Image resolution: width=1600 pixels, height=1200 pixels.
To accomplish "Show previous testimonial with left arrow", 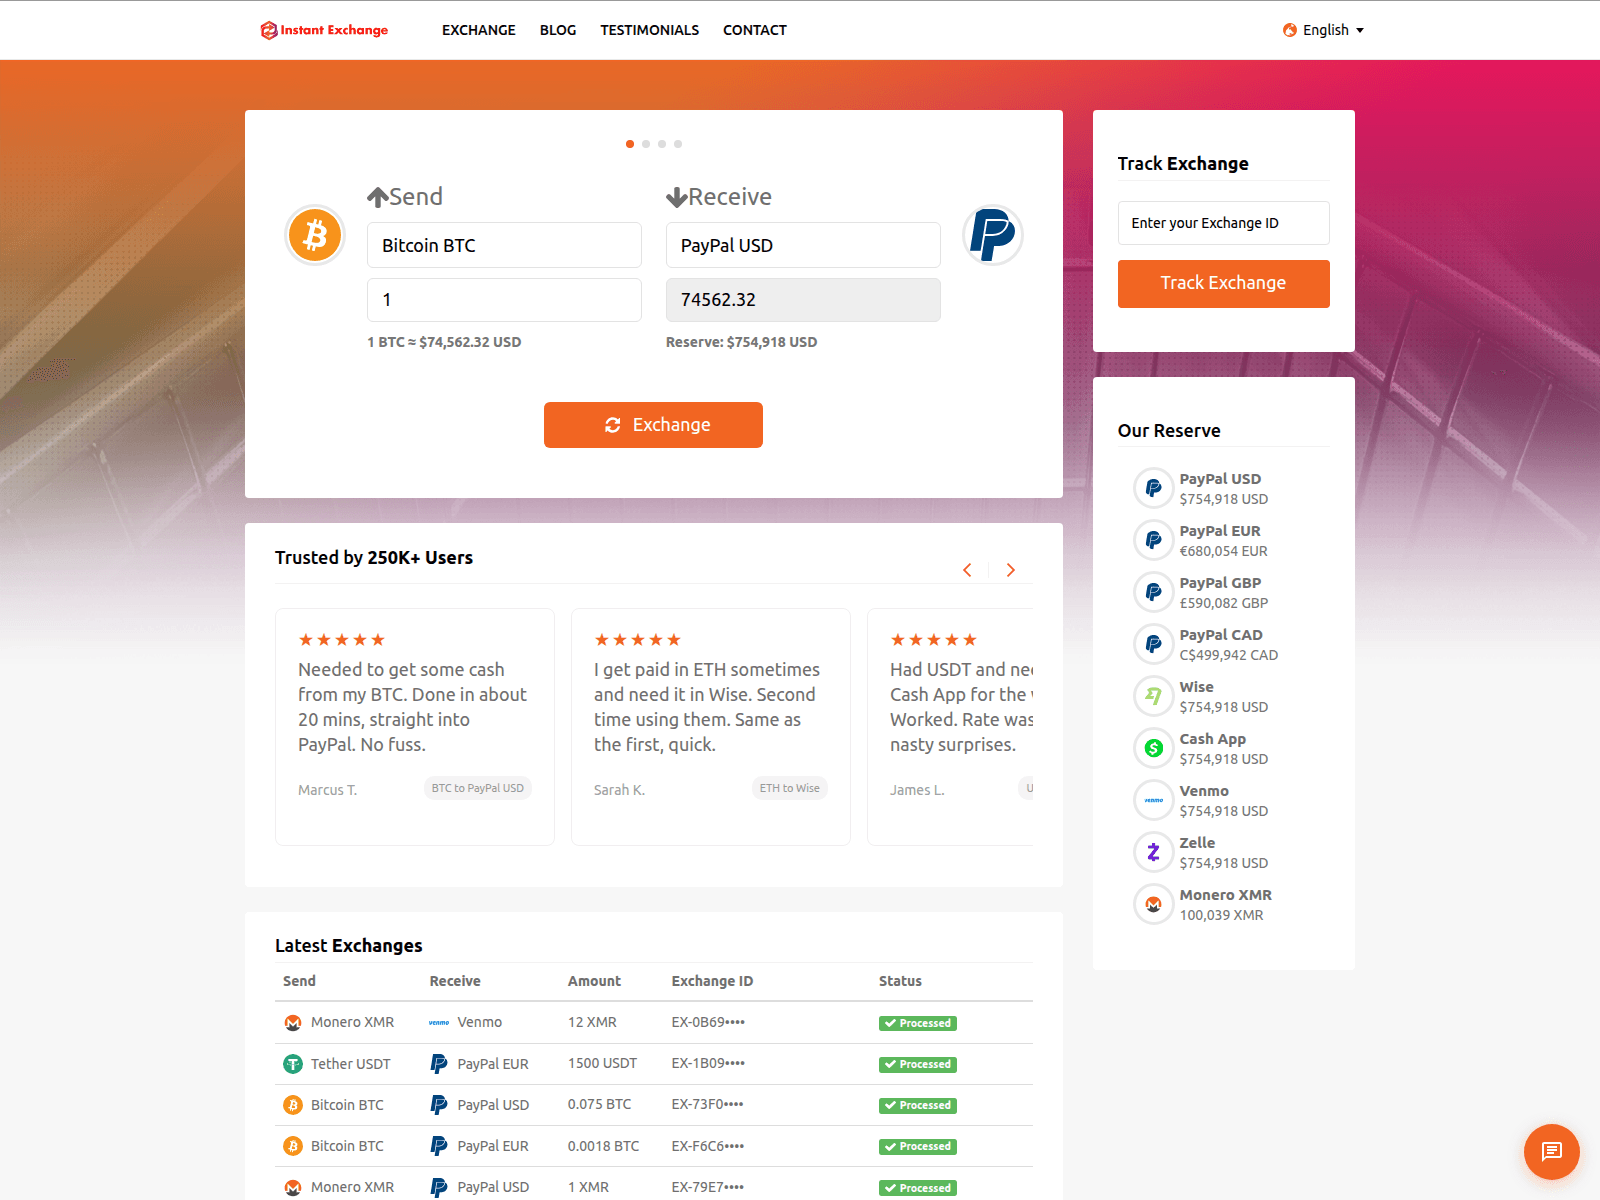I will (x=967, y=570).
